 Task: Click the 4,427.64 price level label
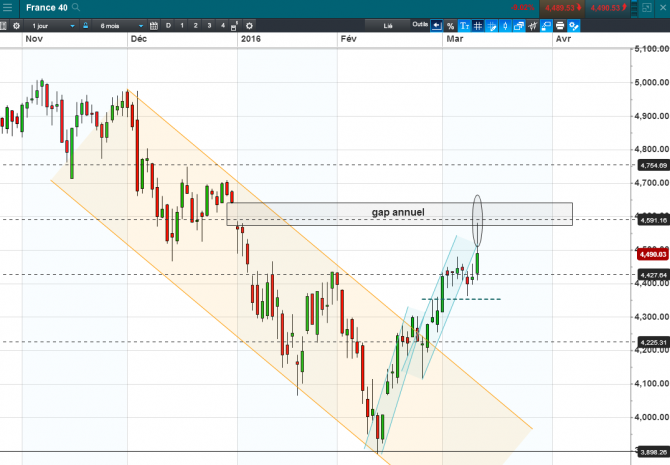point(653,275)
